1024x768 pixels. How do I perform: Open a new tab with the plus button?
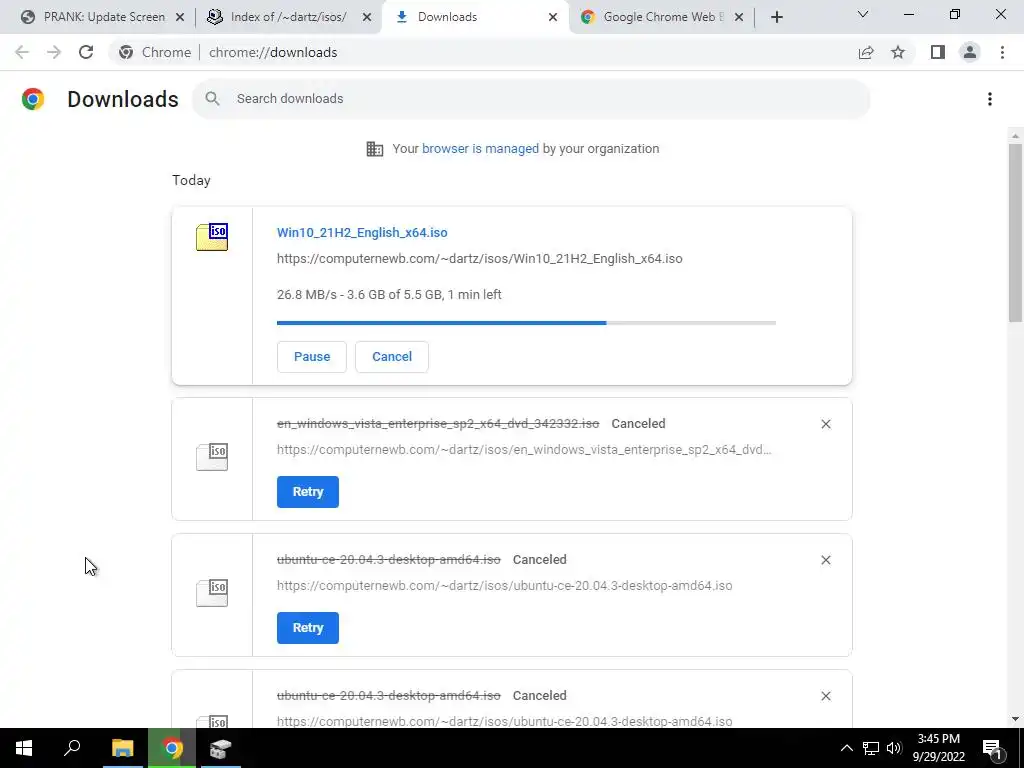point(776,17)
